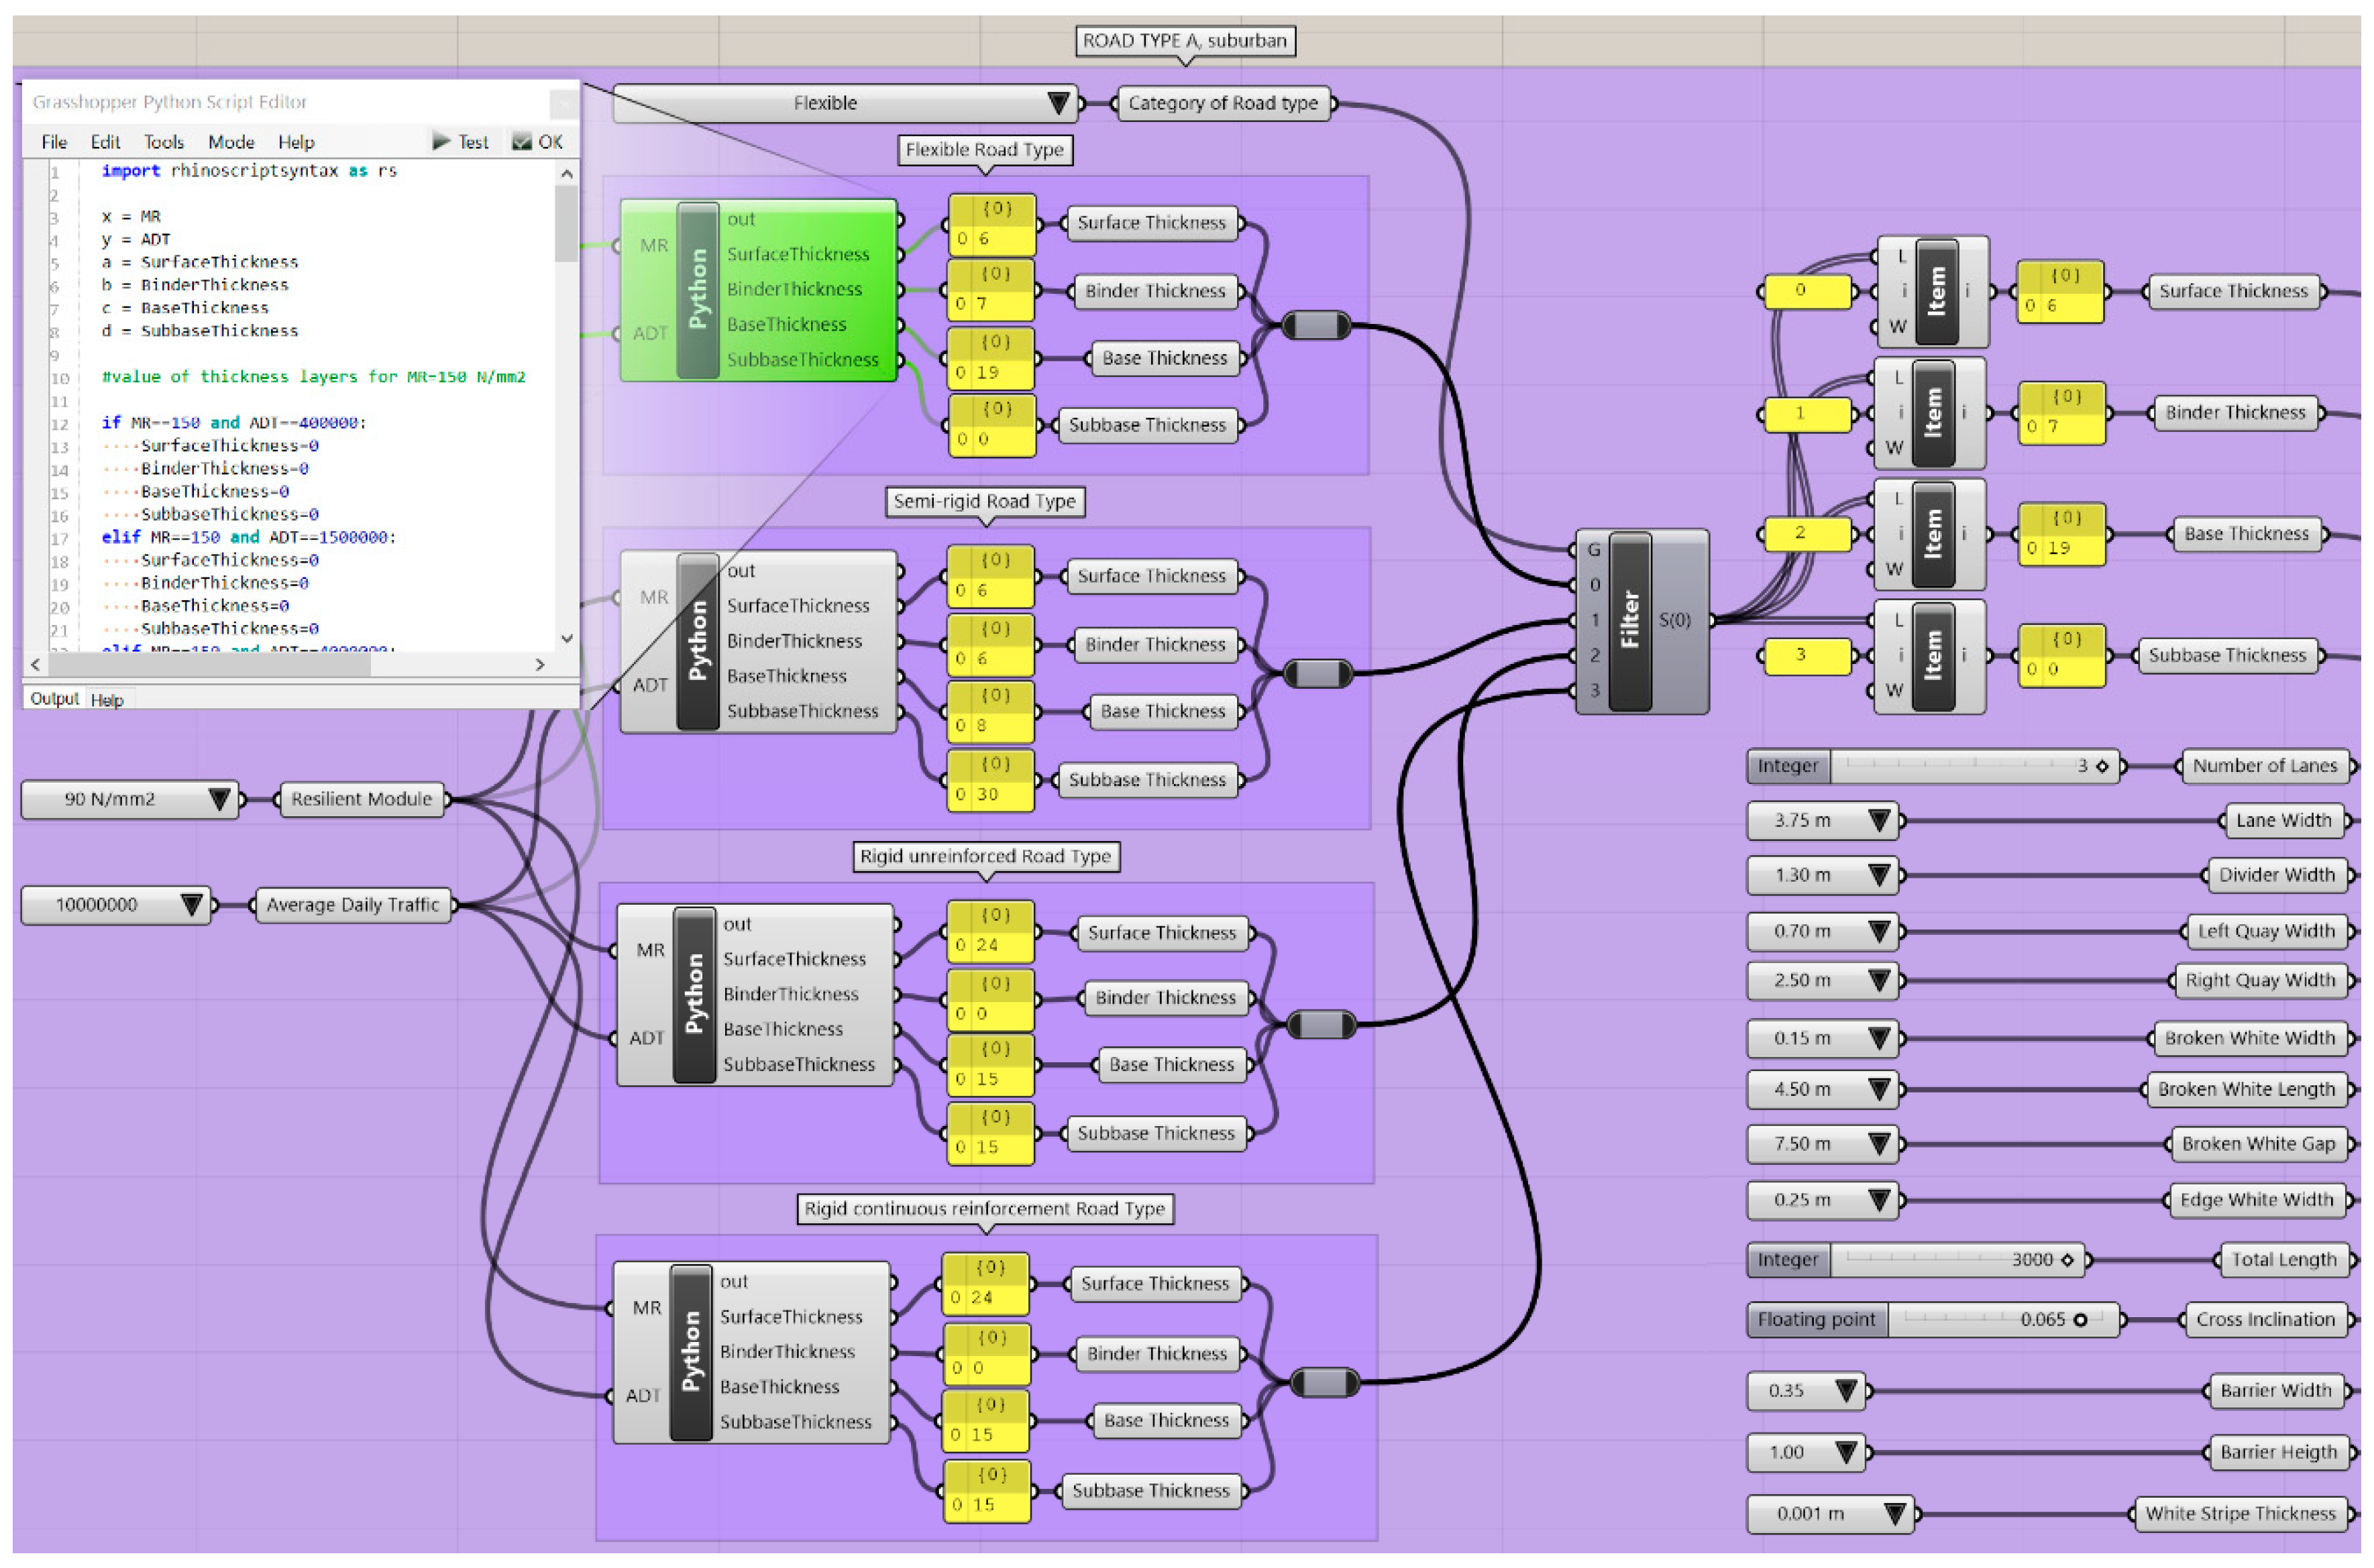The width and height of the screenshot is (2374, 1568).
Task: Expand the 90 N/mm2 resilient module dropdown
Action: click(130, 799)
